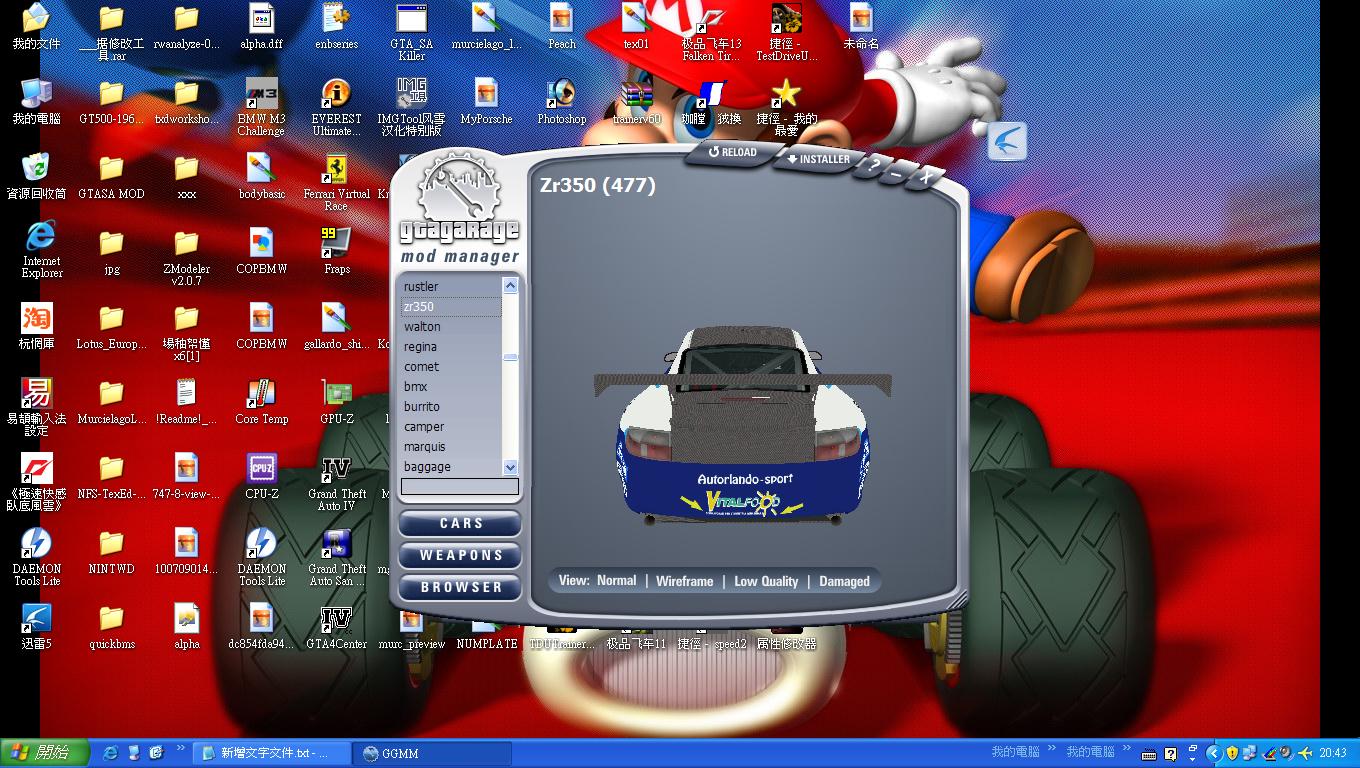Screen dimensions: 1360x768
Task: Select baggage in the vehicle list
Action: click(x=451, y=467)
